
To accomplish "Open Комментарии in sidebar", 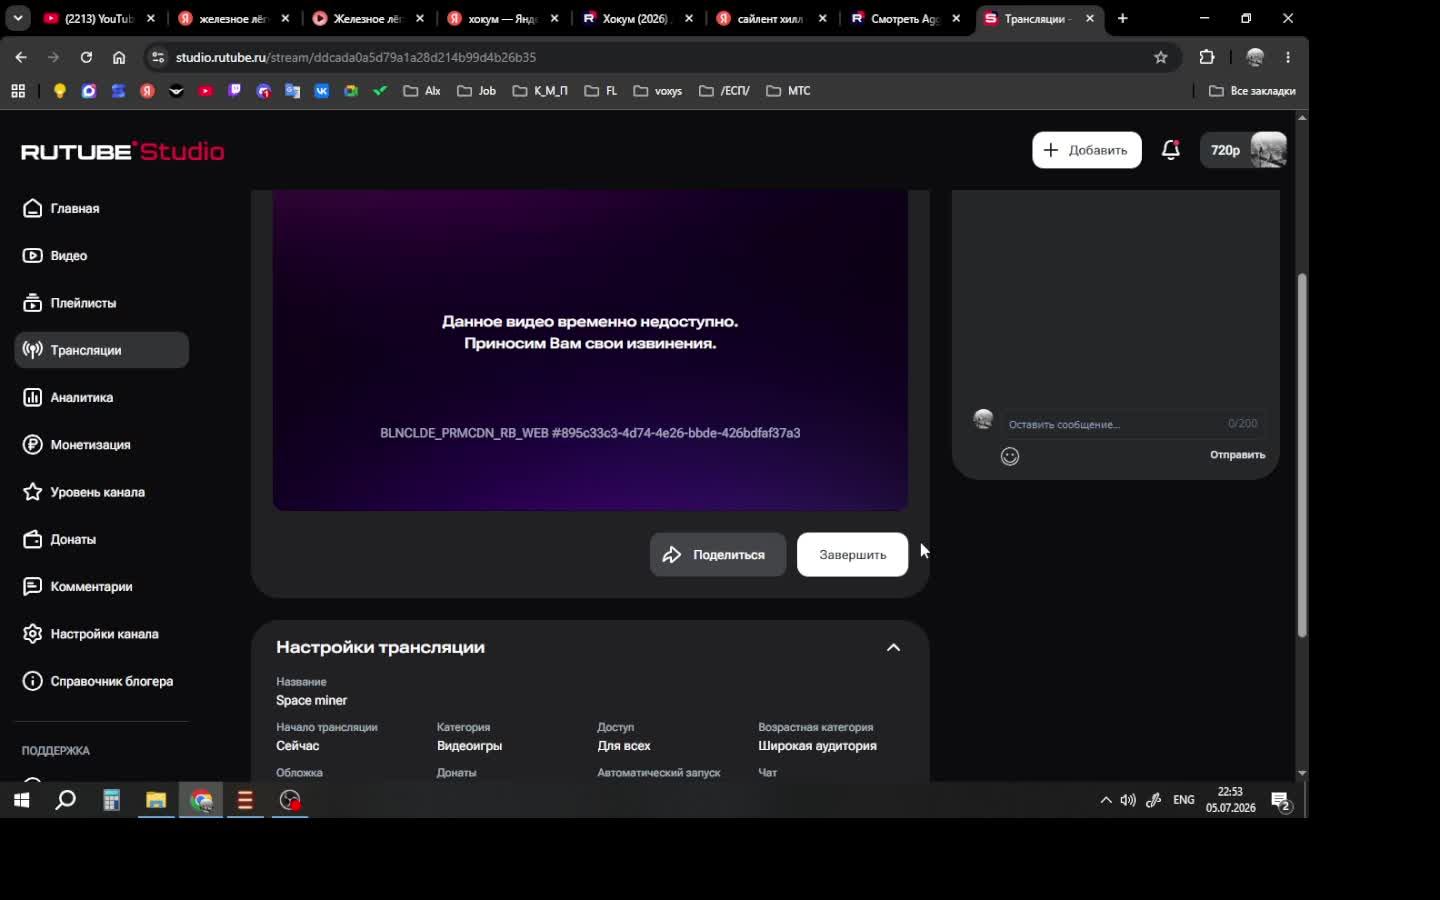I will pyautogui.click(x=77, y=586).
